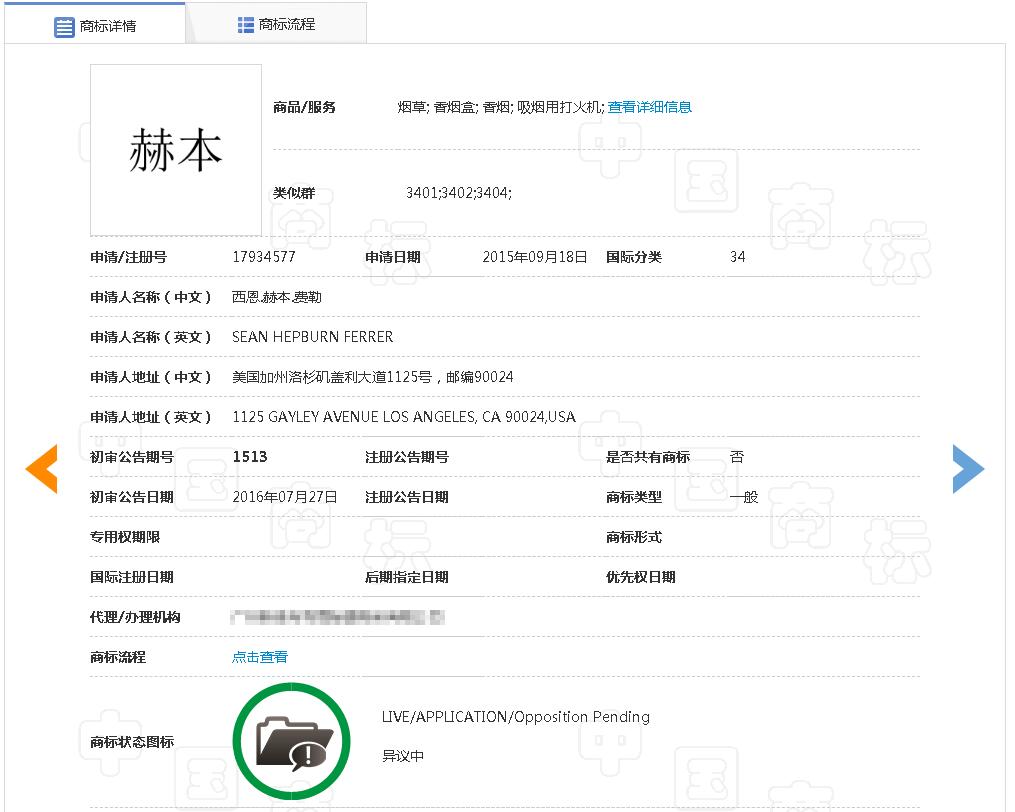
Task: Select the preliminary announcement date 2016年07月27日
Action: tap(285, 497)
